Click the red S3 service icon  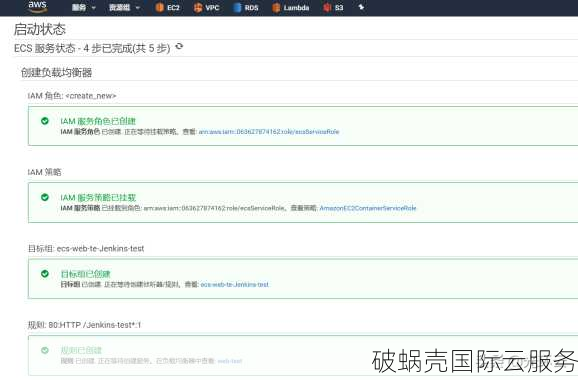pyautogui.click(x=327, y=7)
